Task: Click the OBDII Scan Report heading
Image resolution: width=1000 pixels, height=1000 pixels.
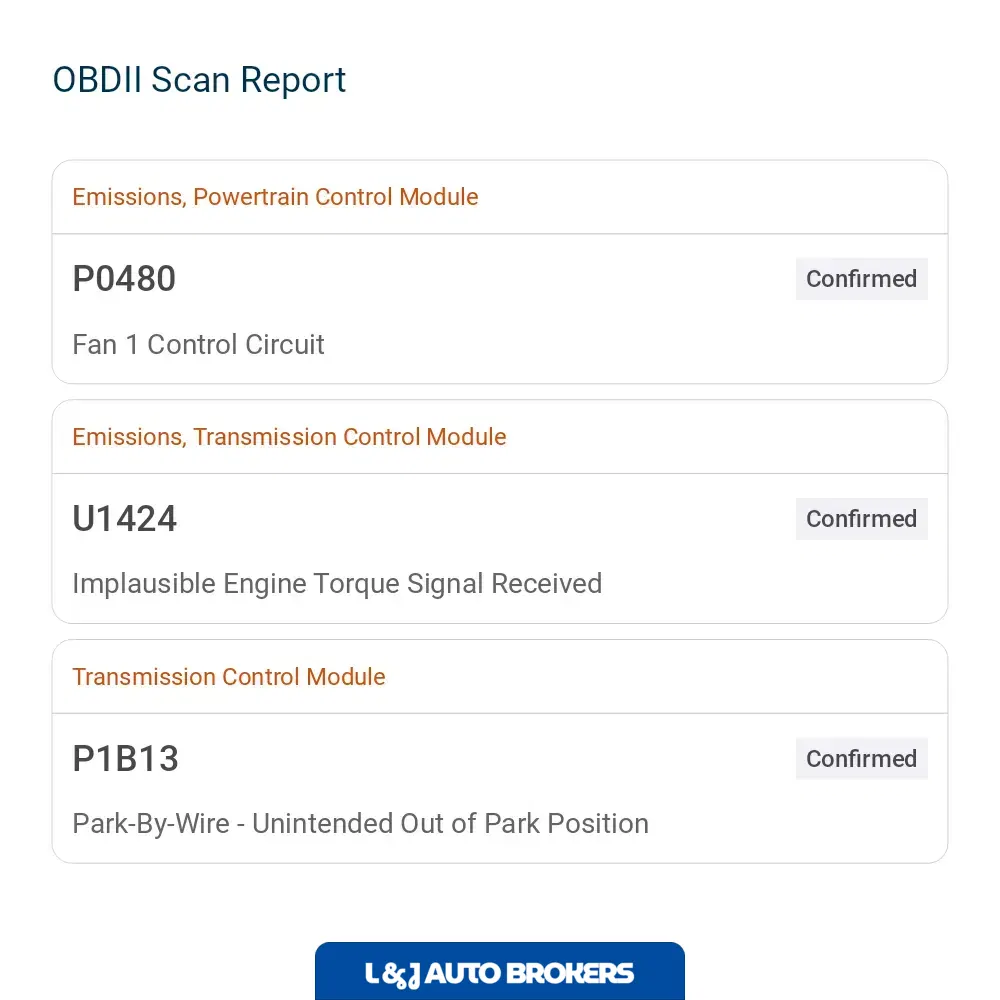Action: (199, 80)
